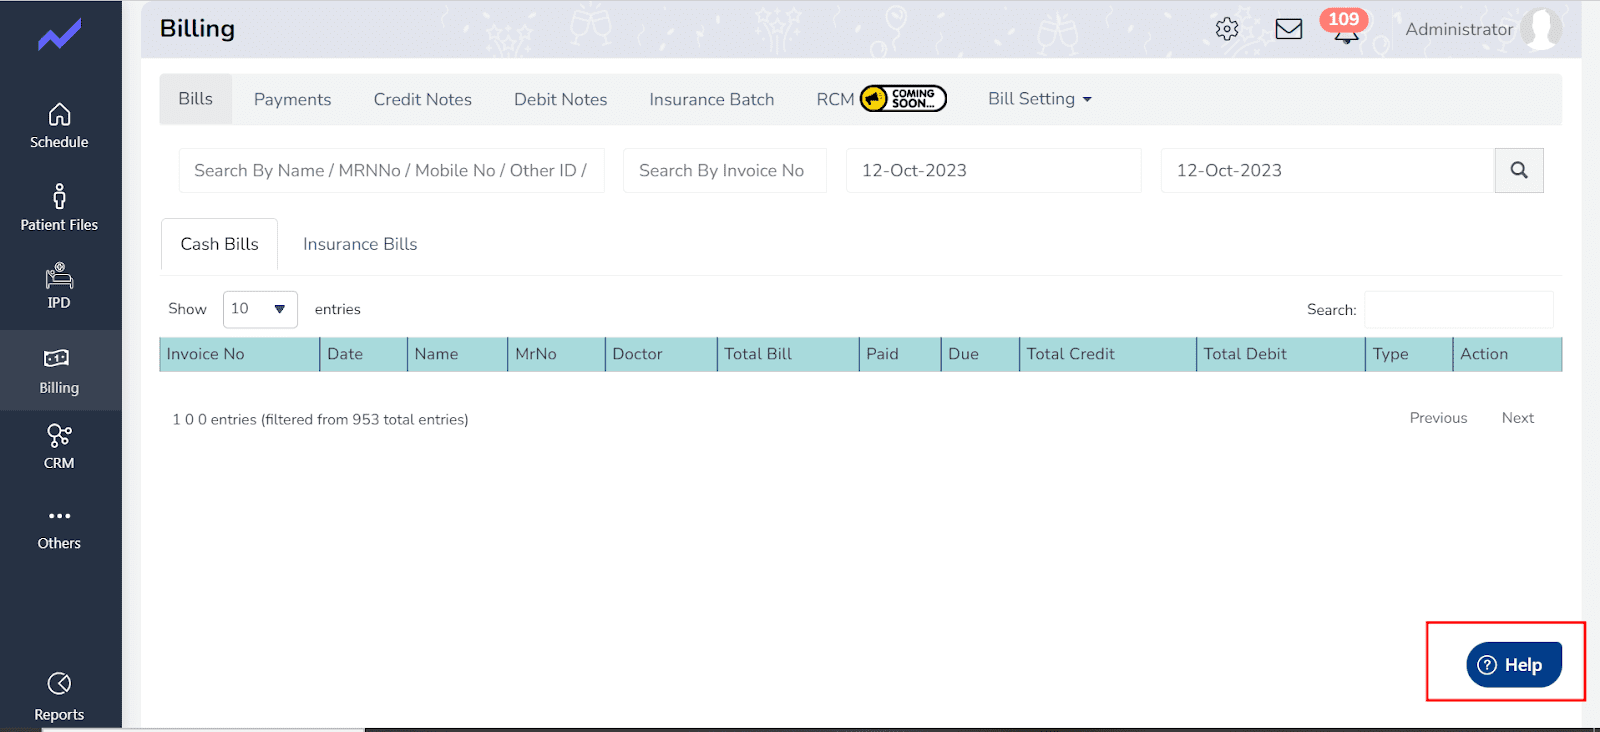
Task: Open the Payments tab
Action: tap(292, 99)
